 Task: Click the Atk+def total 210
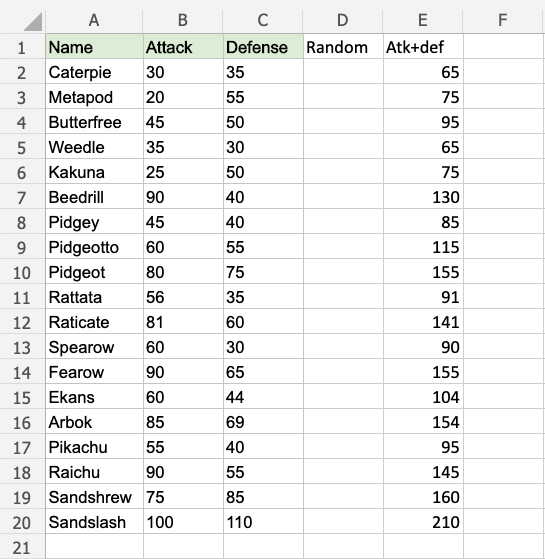[x=423, y=522]
